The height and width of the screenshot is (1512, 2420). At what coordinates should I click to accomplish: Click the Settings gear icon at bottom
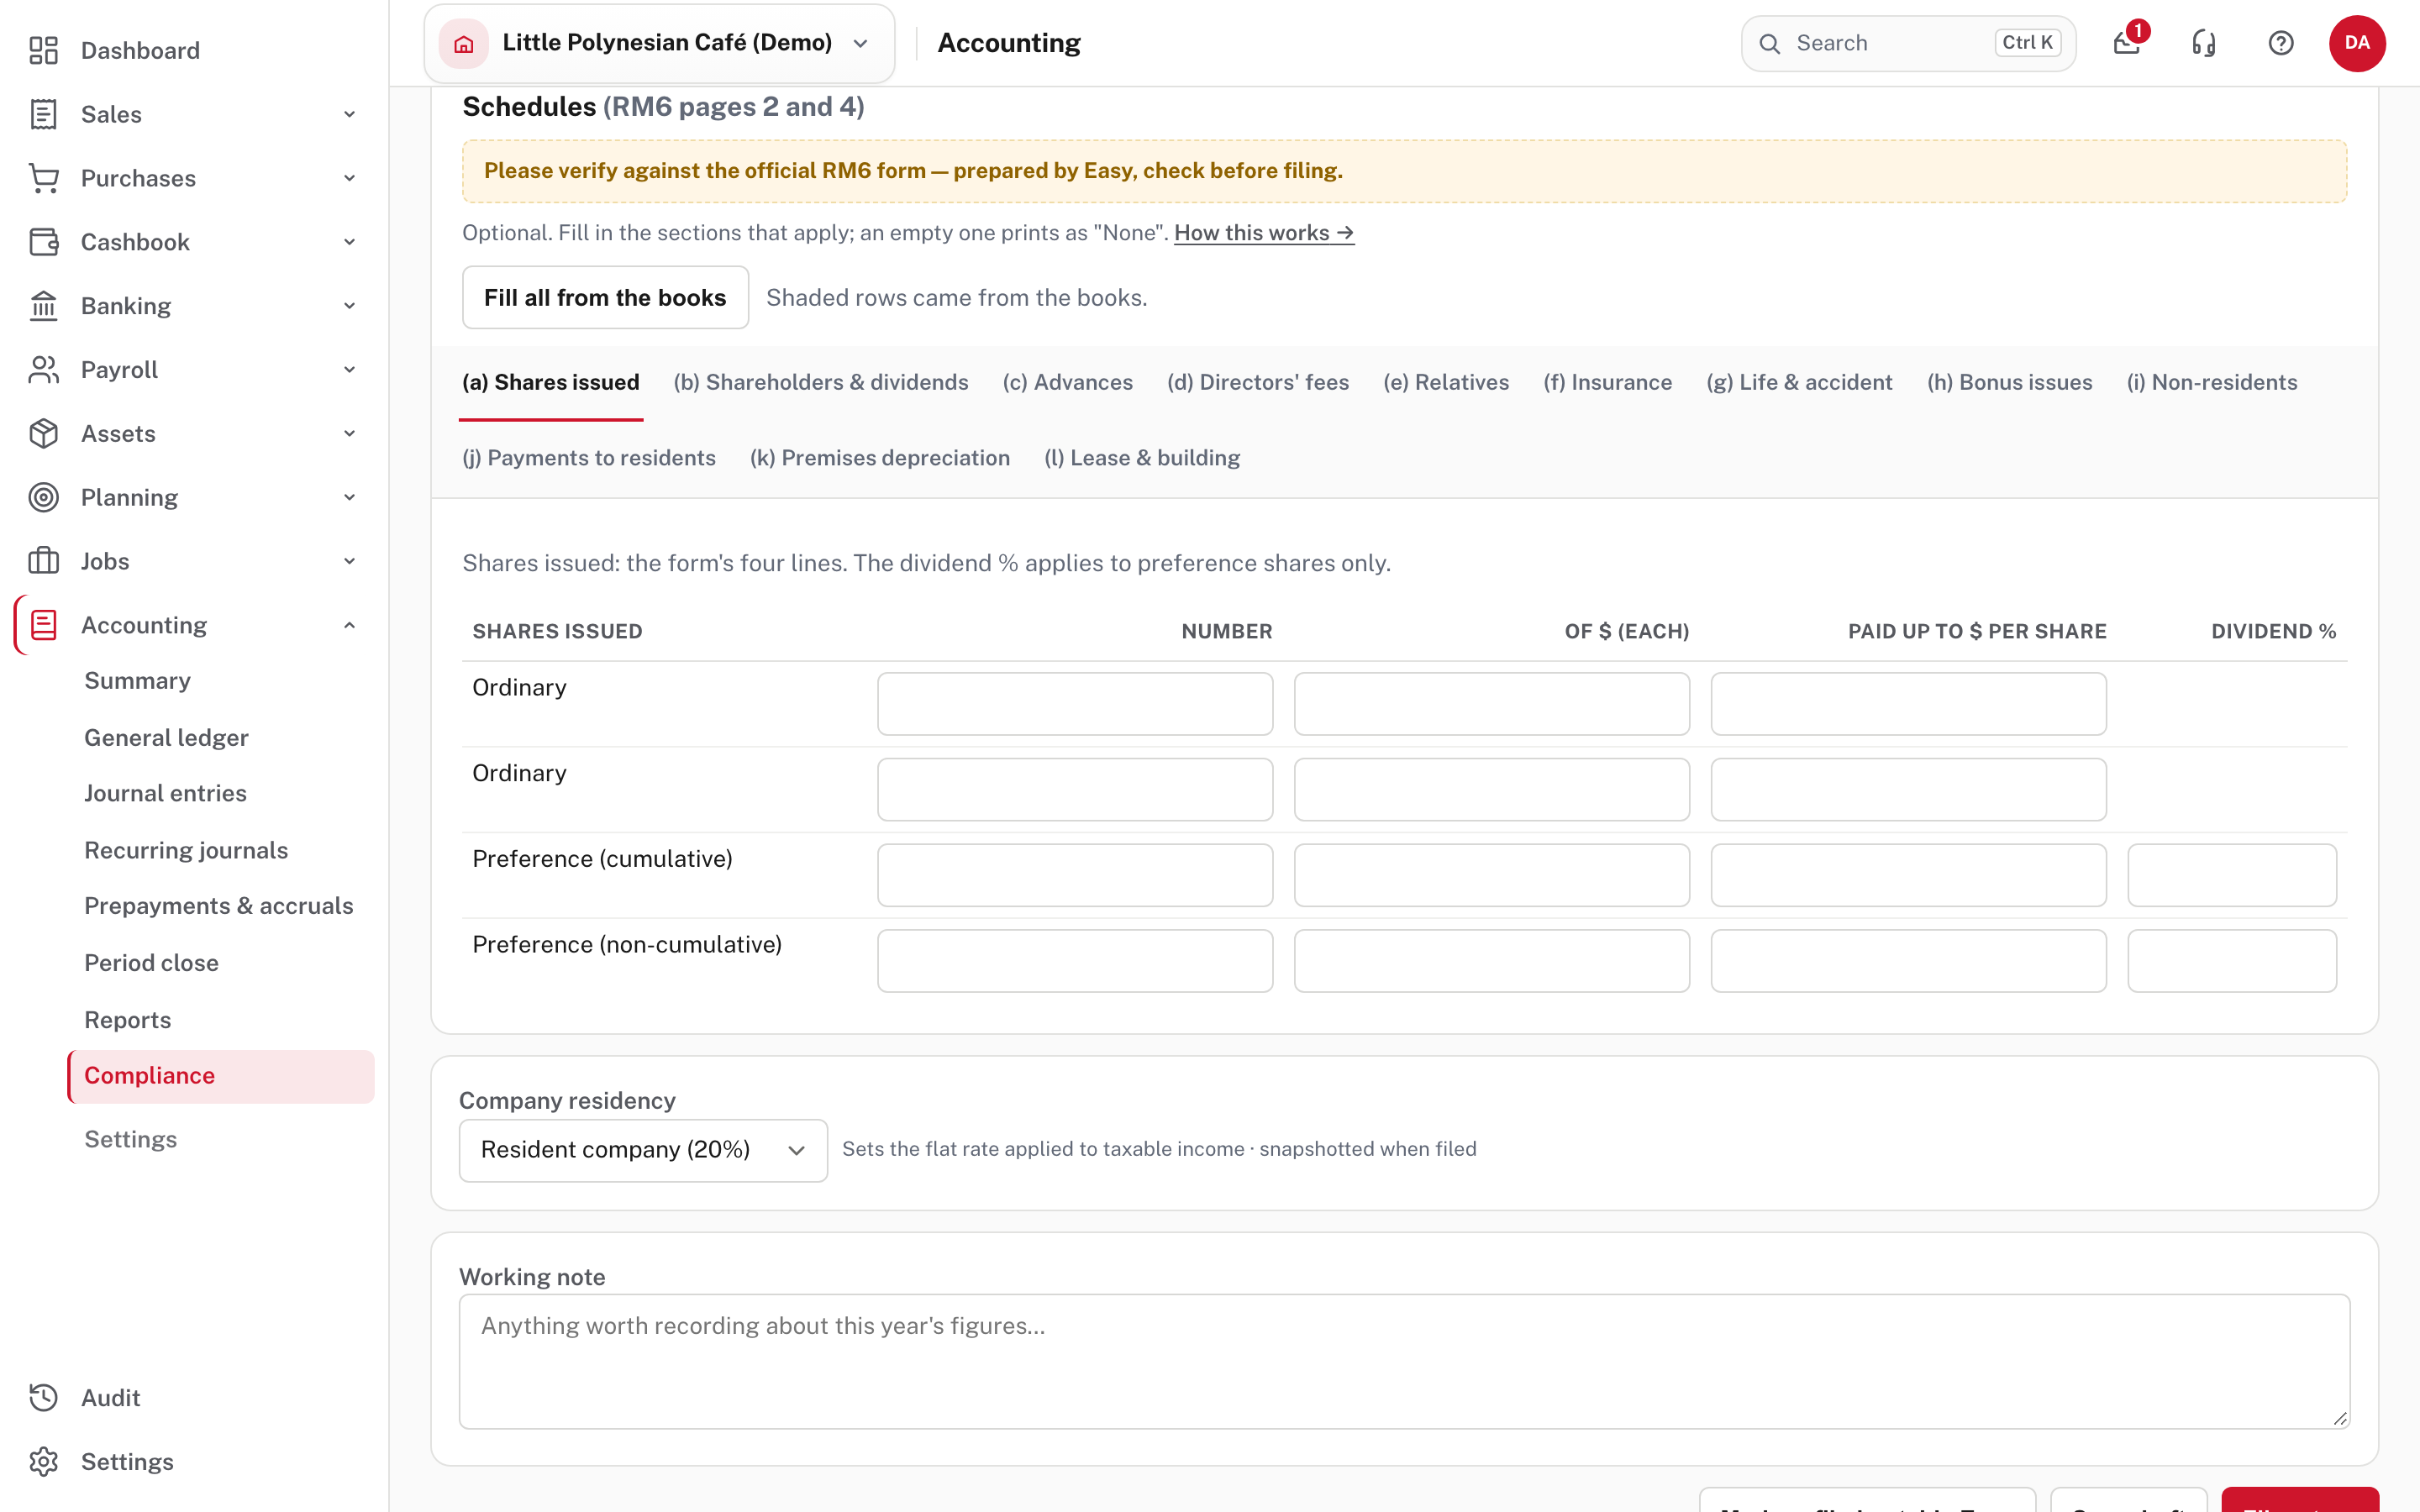point(43,1462)
